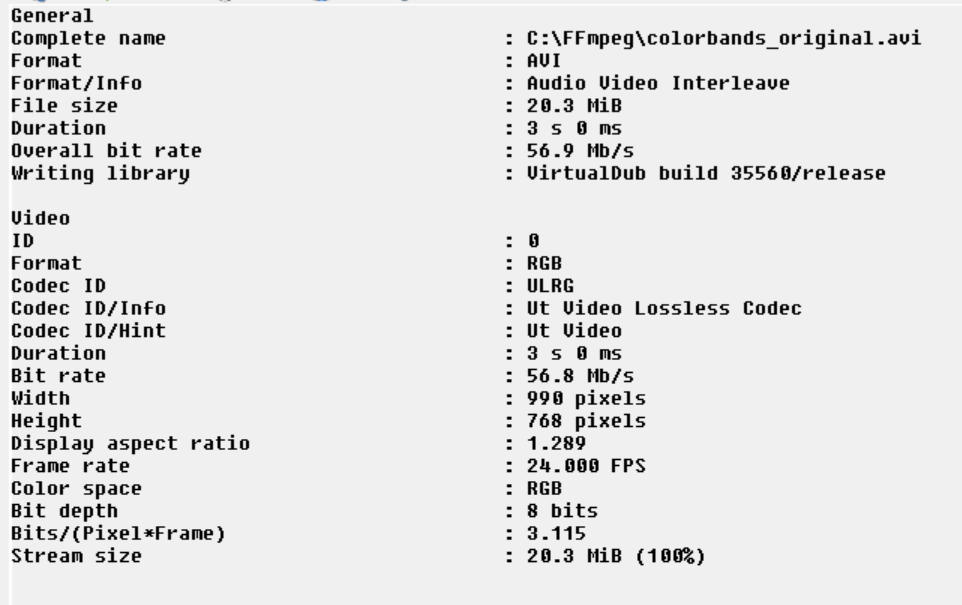Select the 24.000 FPS frame rate value
Screen dimensions: 962x605
(580, 466)
